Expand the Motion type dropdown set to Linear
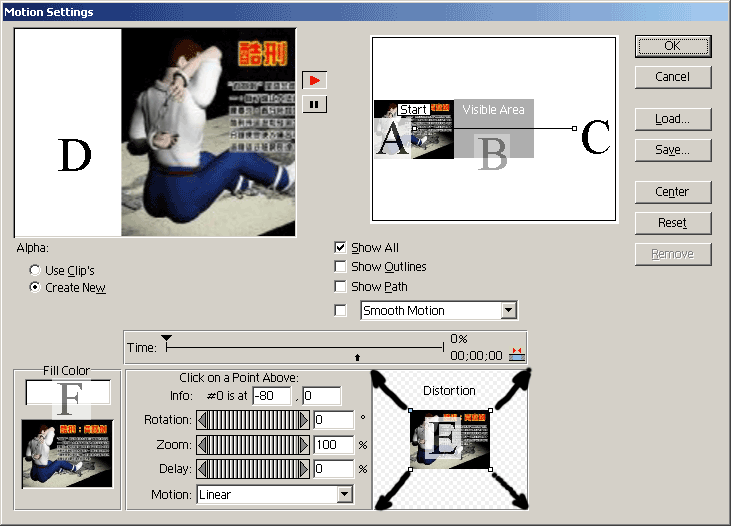The height and width of the screenshot is (526, 731). (x=345, y=494)
